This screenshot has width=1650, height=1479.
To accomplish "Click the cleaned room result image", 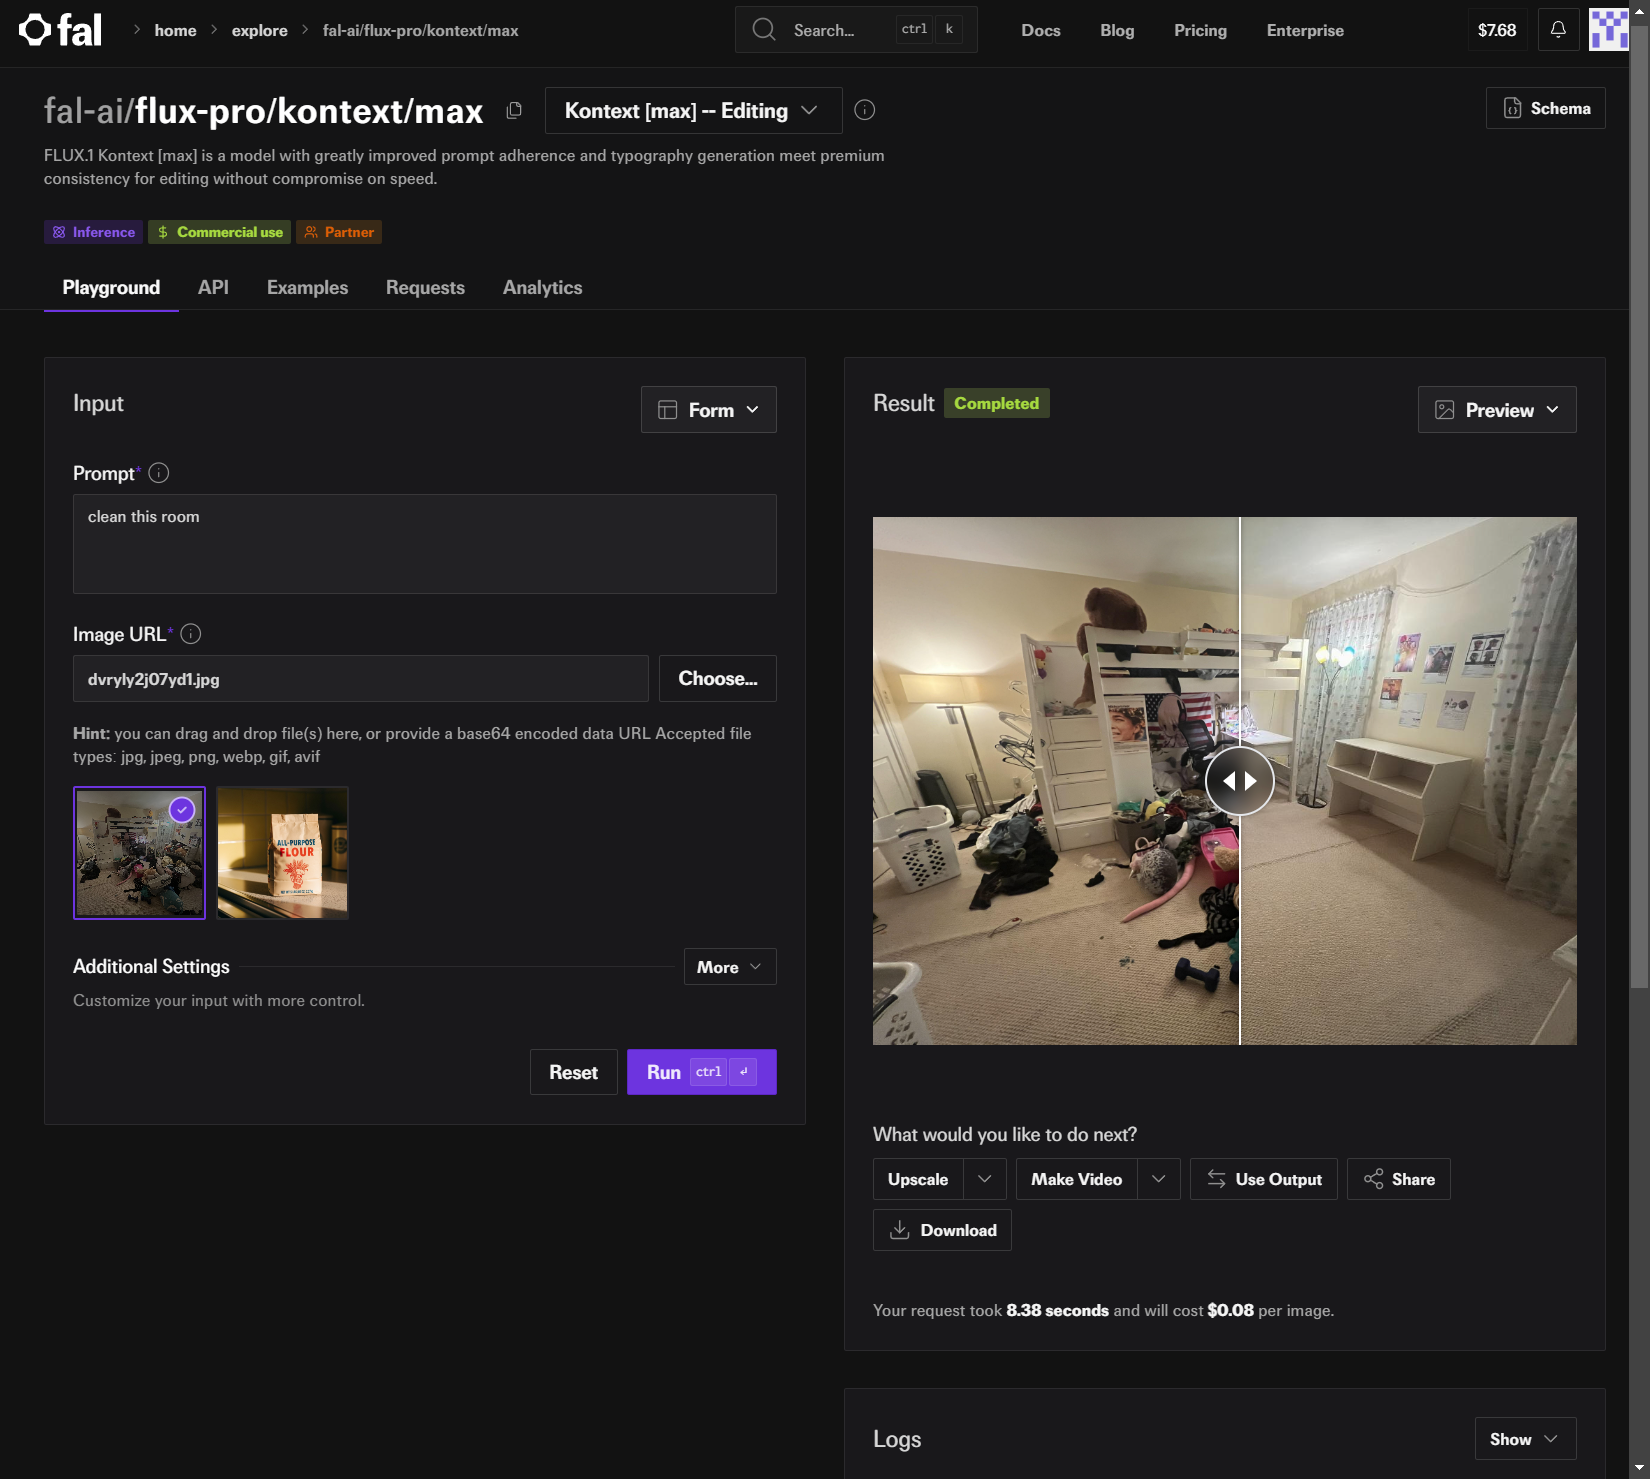I will point(1408,781).
